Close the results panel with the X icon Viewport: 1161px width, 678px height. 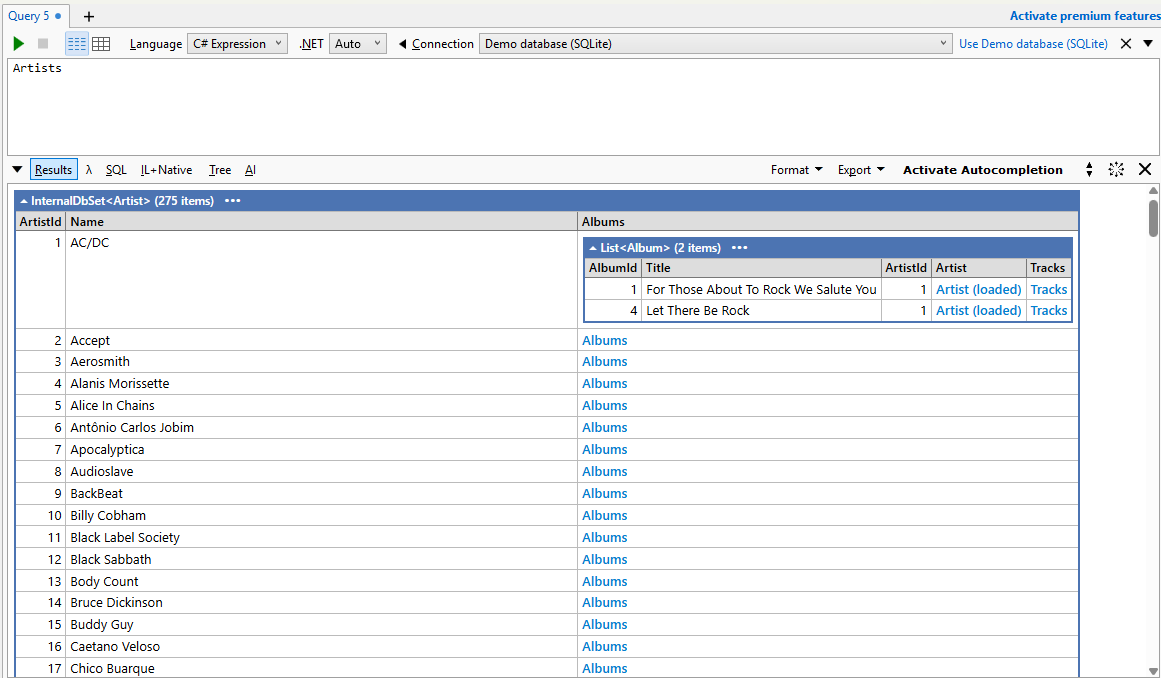(1145, 169)
